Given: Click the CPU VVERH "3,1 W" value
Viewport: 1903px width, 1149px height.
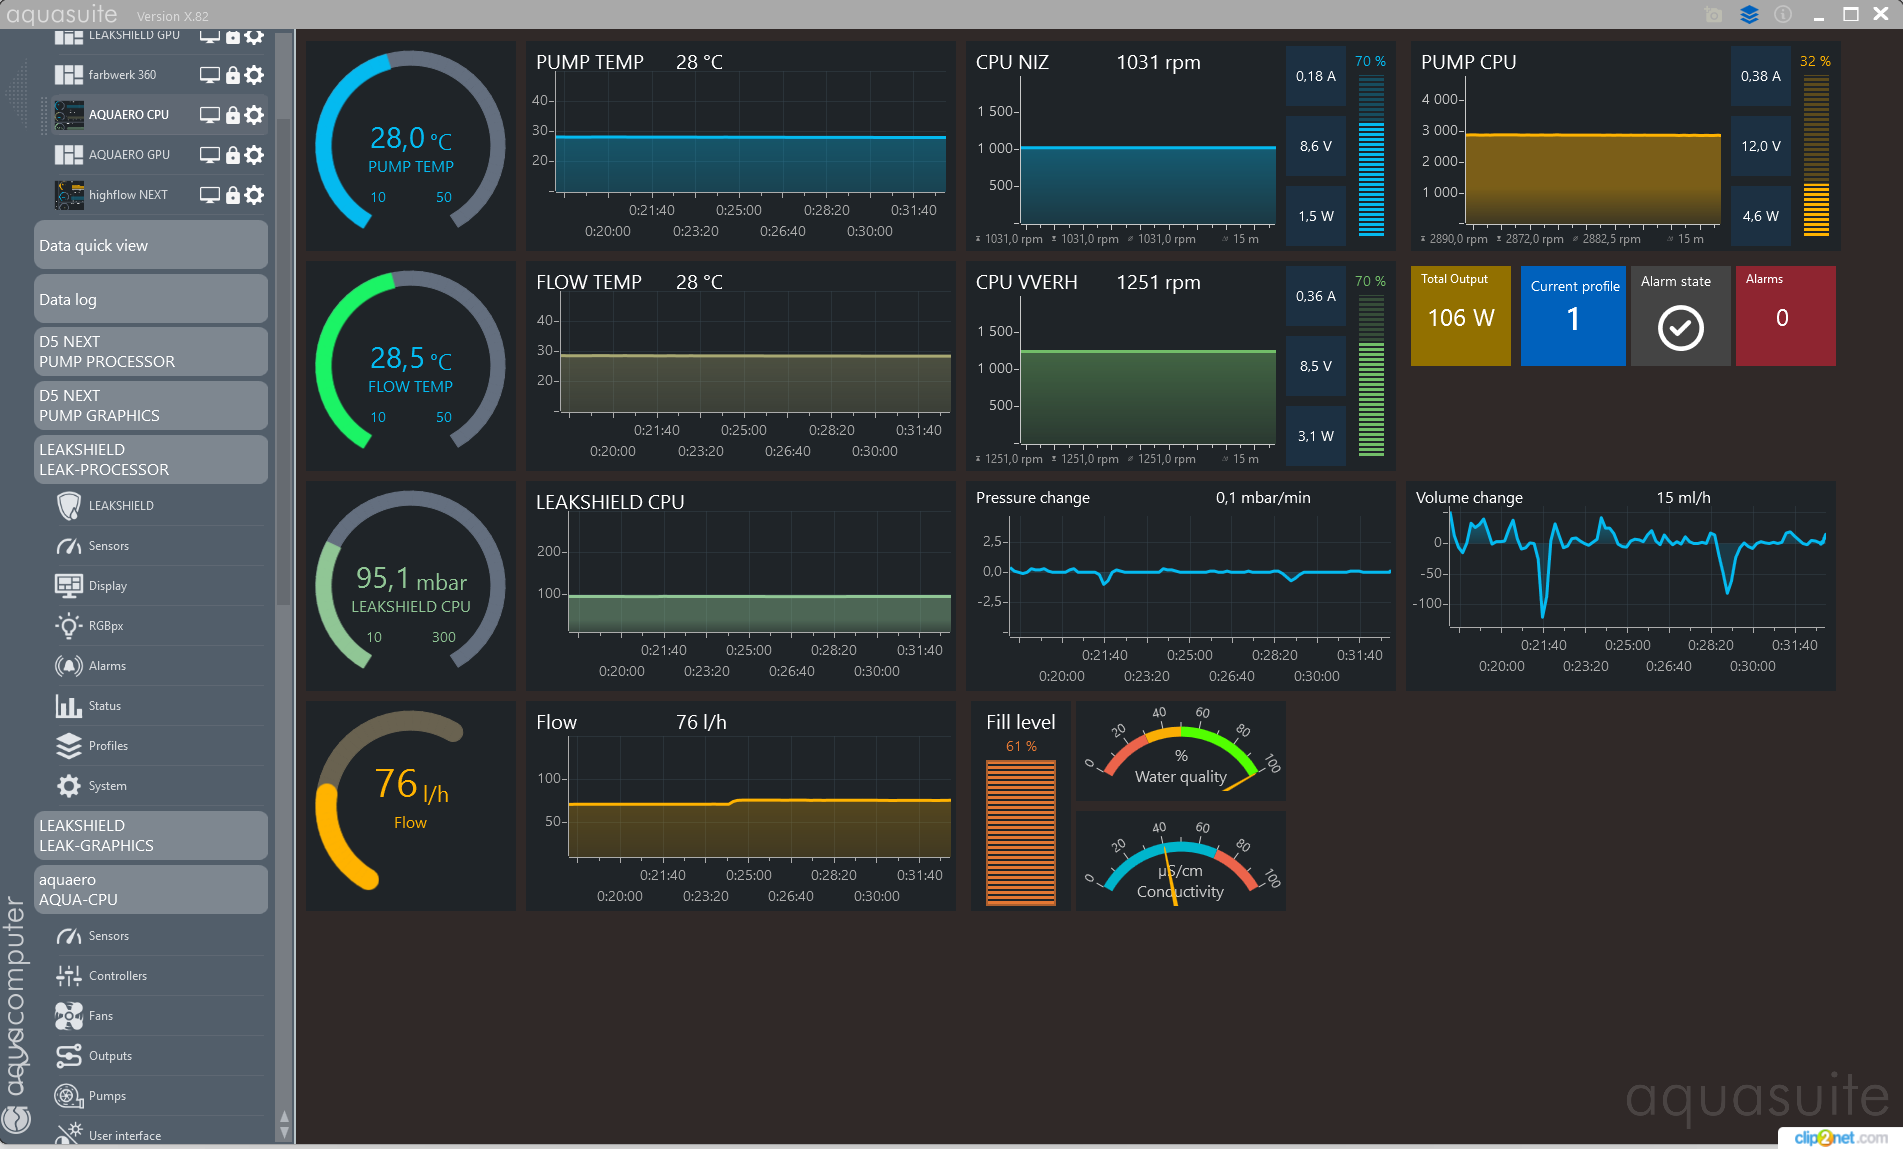Looking at the screenshot, I should 1316,436.
